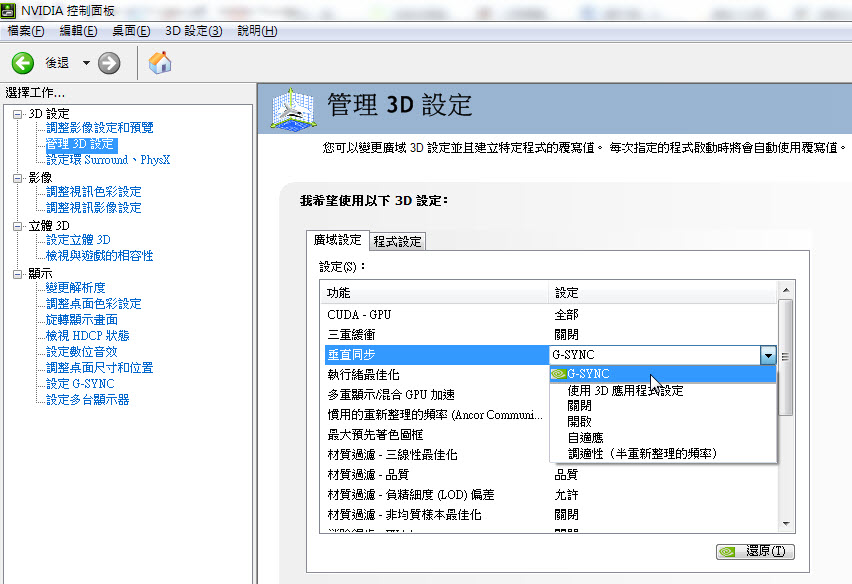Click the Home house icon
The height and width of the screenshot is (584, 852).
click(159, 63)
